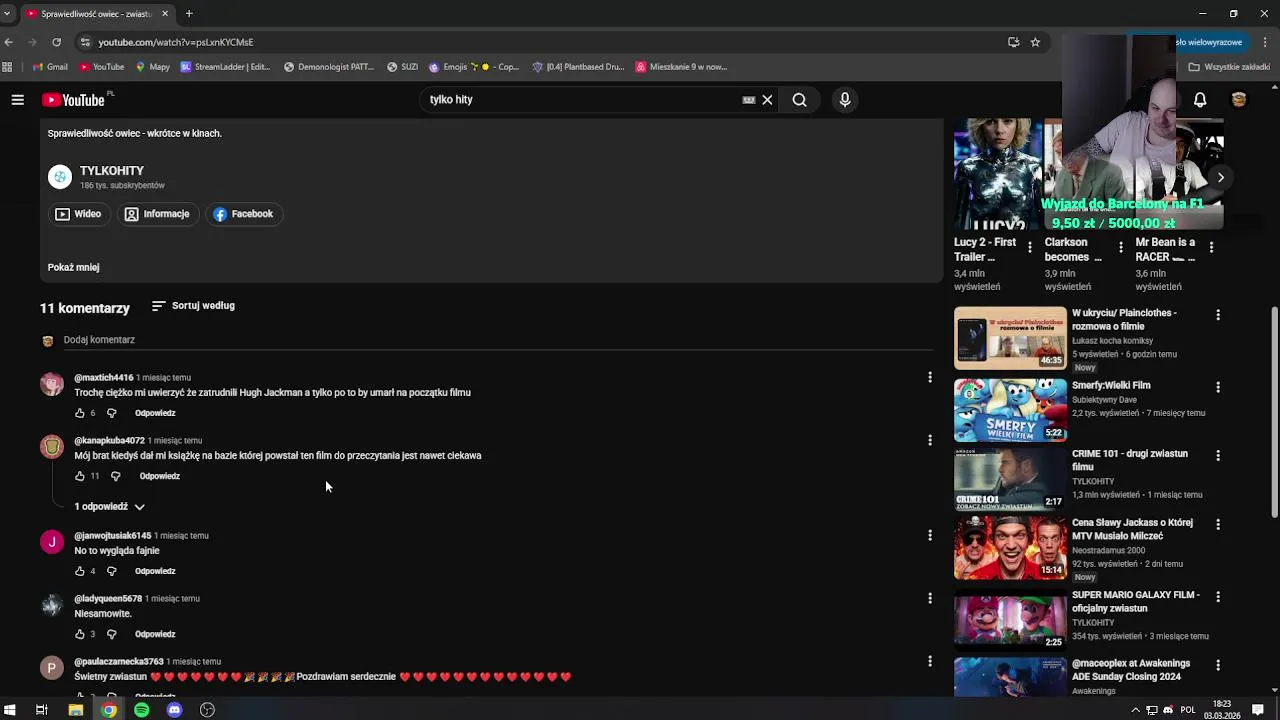Open Smerfy: Wielki Film thumbnail
The image size is (1280, 720).
point(1010,410)
